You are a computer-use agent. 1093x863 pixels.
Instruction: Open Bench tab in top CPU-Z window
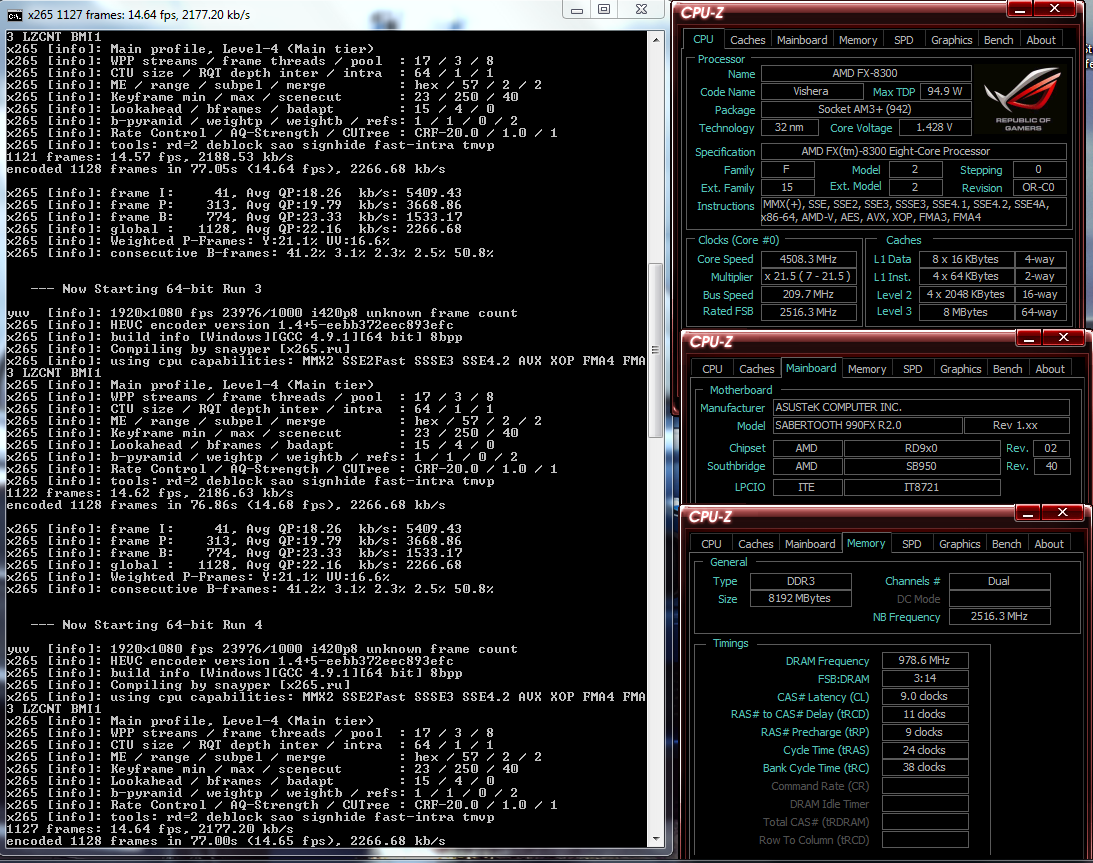999,40
